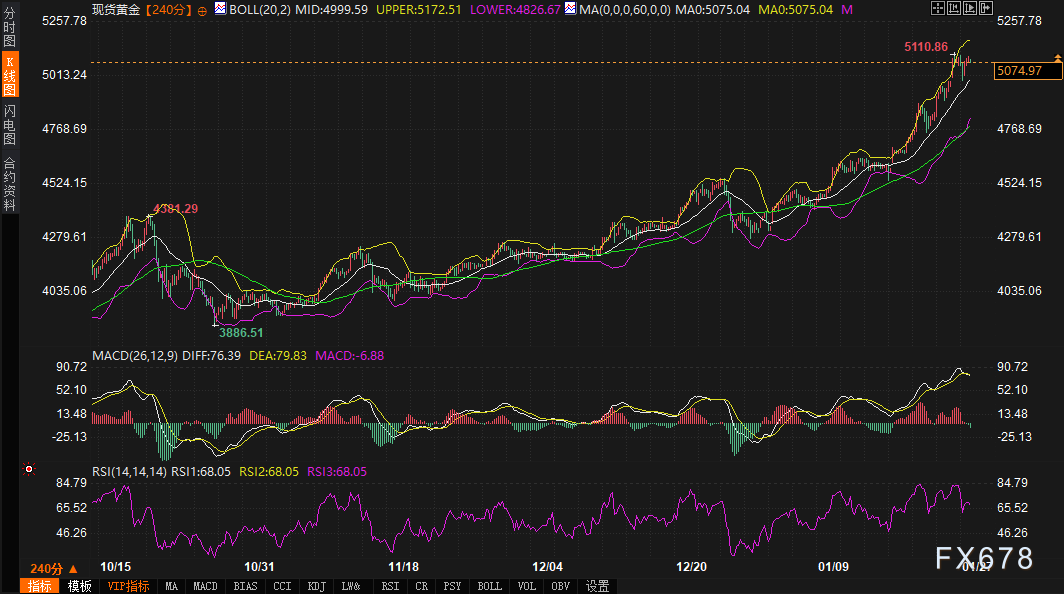Open 设置 settings in indicator bar
This screenshot has width=1064, height=594.
(597, 586)
